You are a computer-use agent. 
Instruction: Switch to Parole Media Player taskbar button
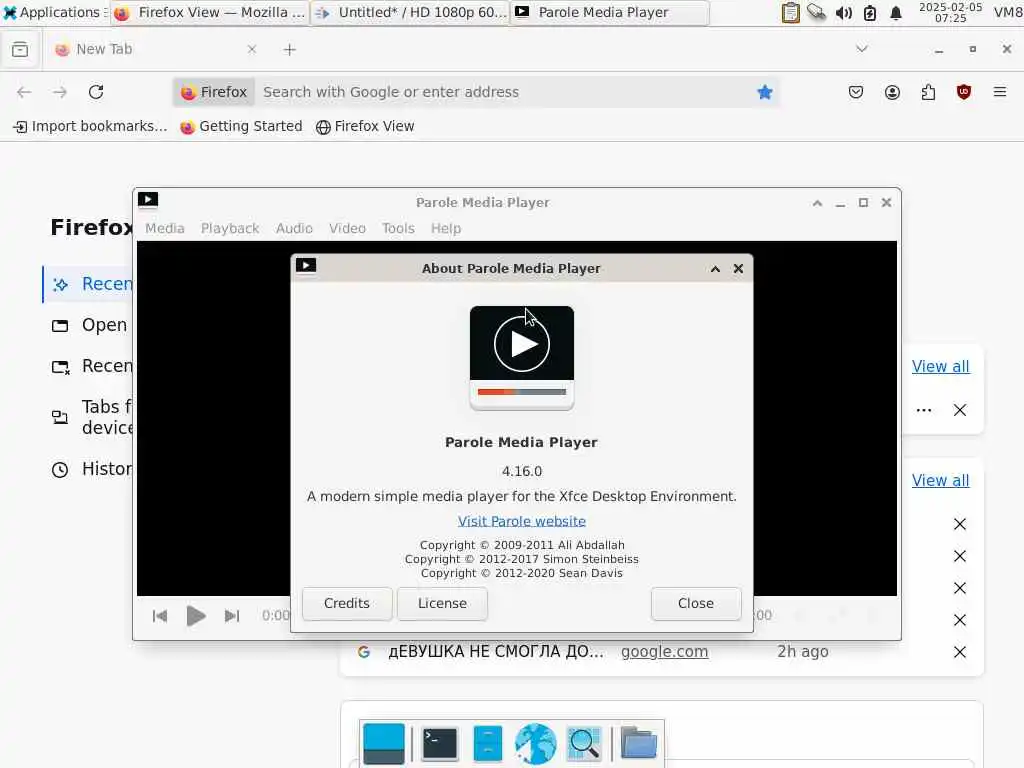609,12
